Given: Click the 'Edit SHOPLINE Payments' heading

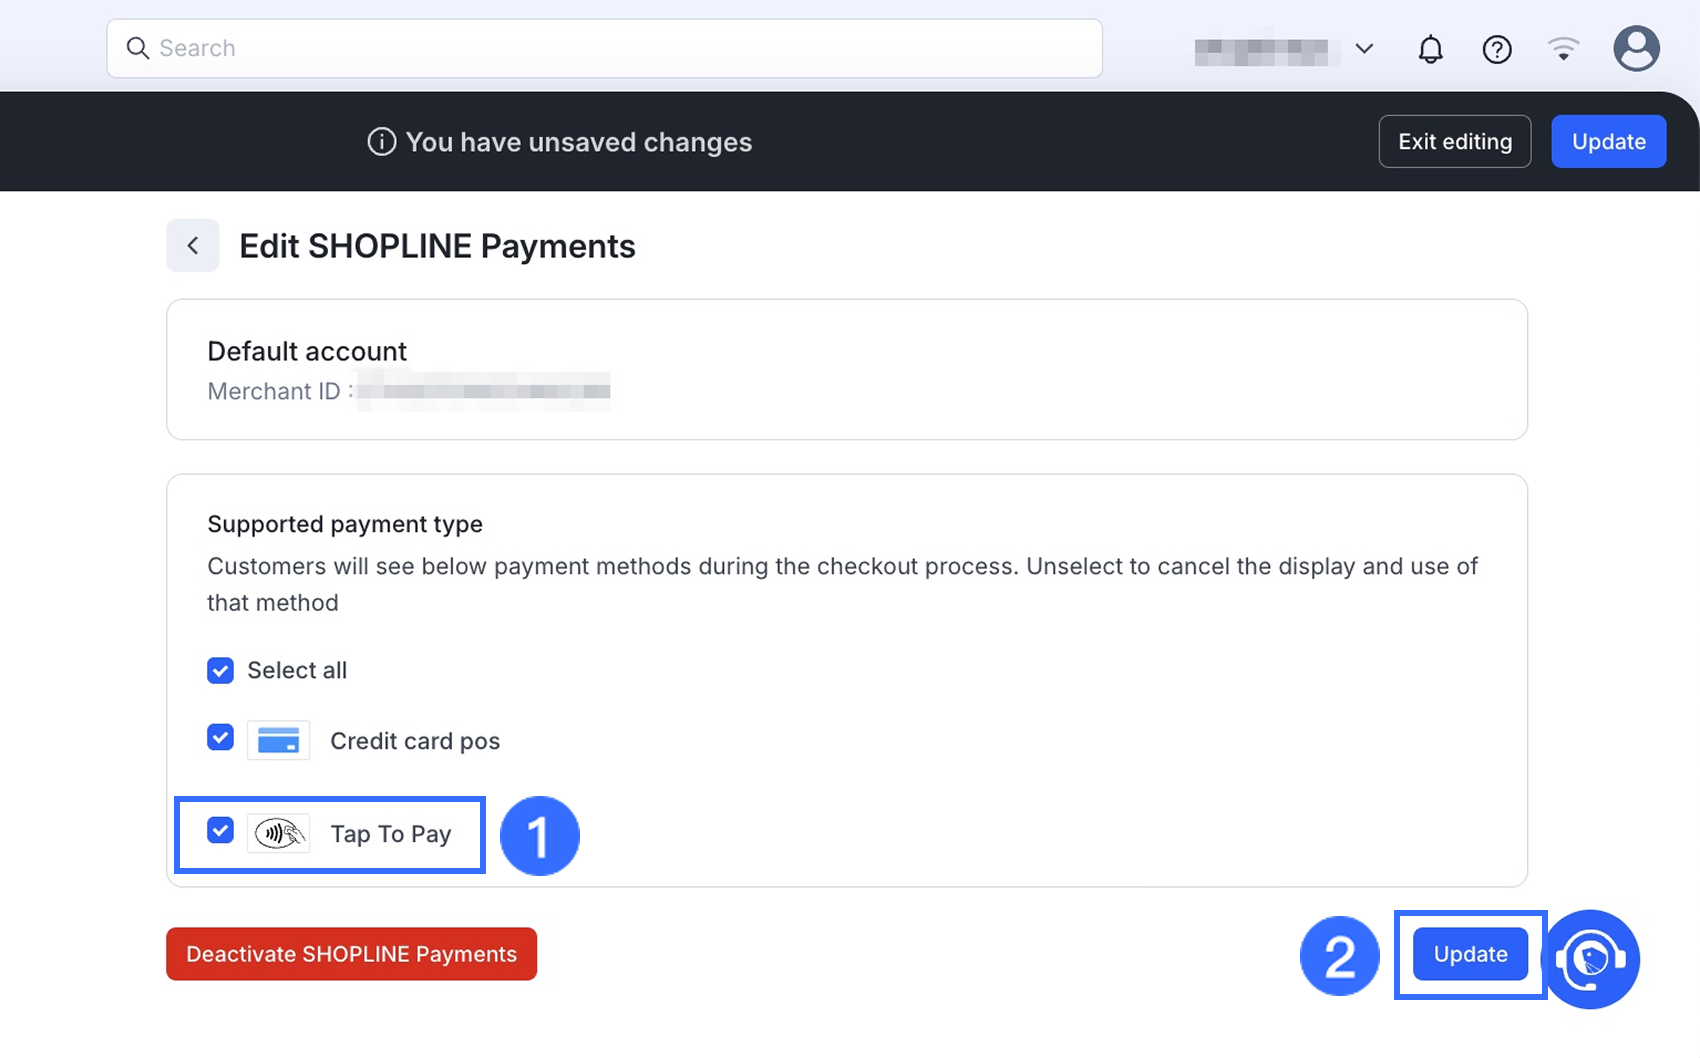Looking at the screenshot, I should pos(437,246).
